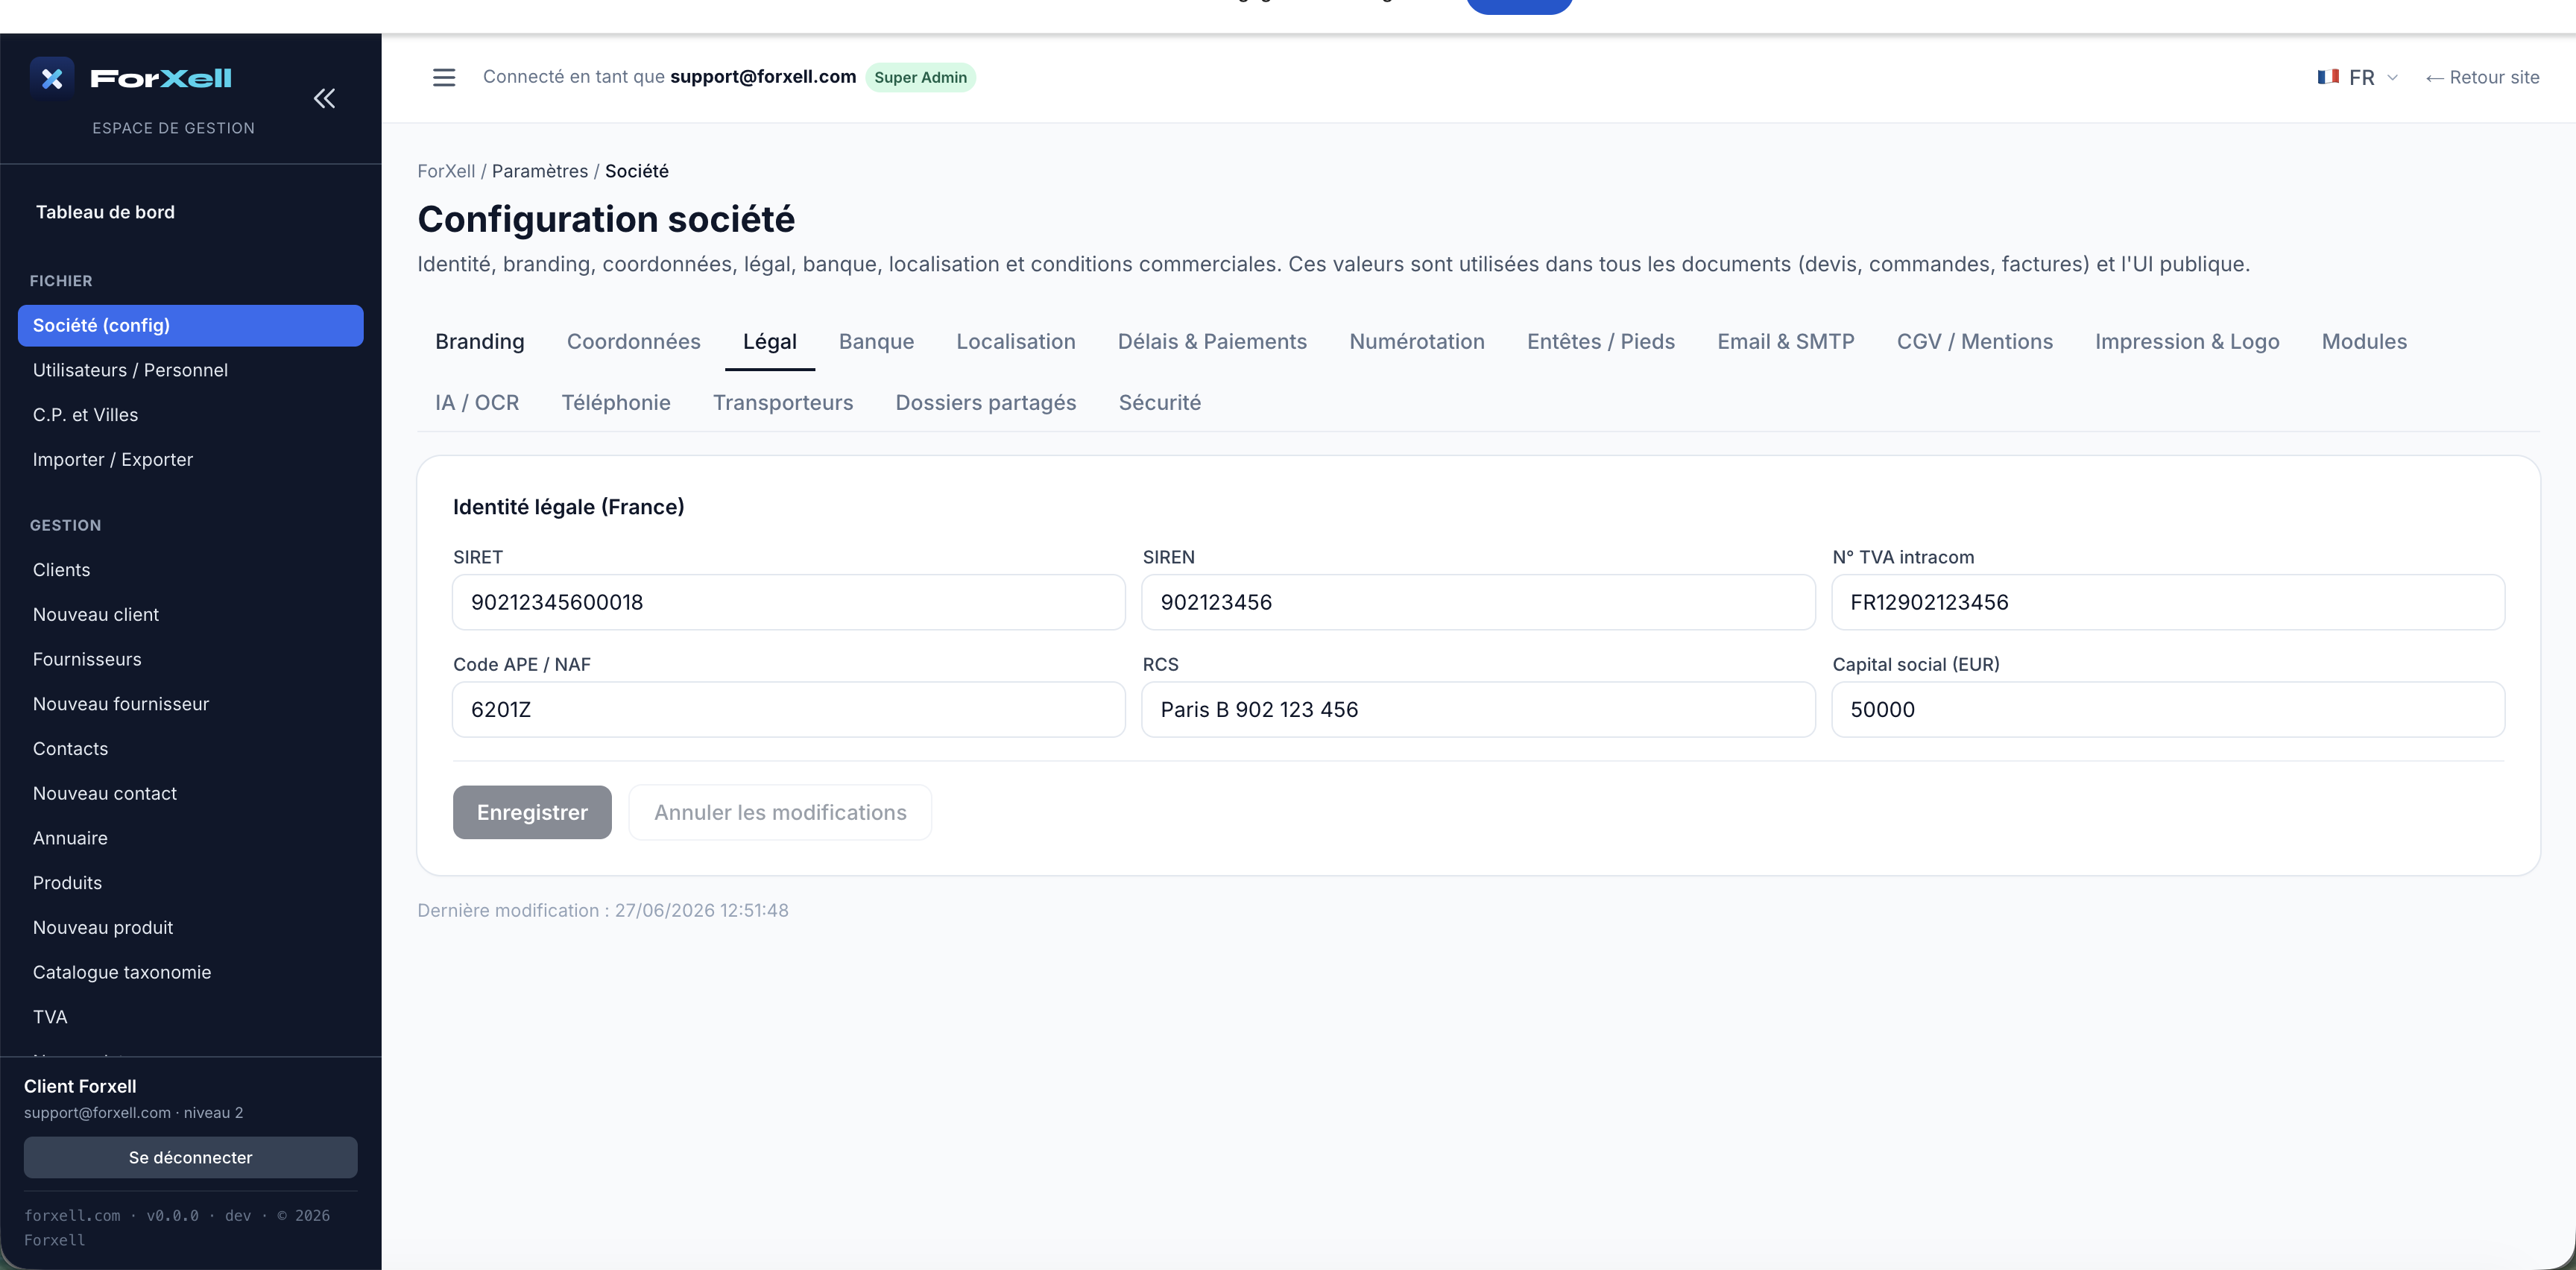Image resolution: width=2576 pixels, height=1270 pixels.
Task: Sign out with Se déconnecter button
Action: coord(190,1157)
